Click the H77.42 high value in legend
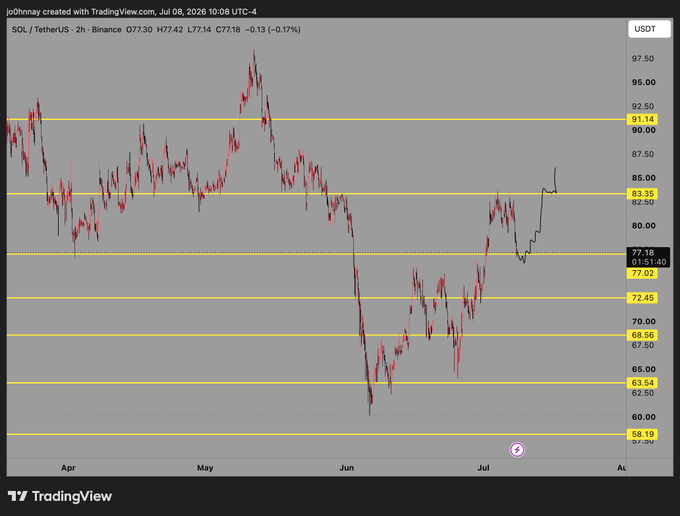Viewport: 680px width, 516px height. pos(170,29)
